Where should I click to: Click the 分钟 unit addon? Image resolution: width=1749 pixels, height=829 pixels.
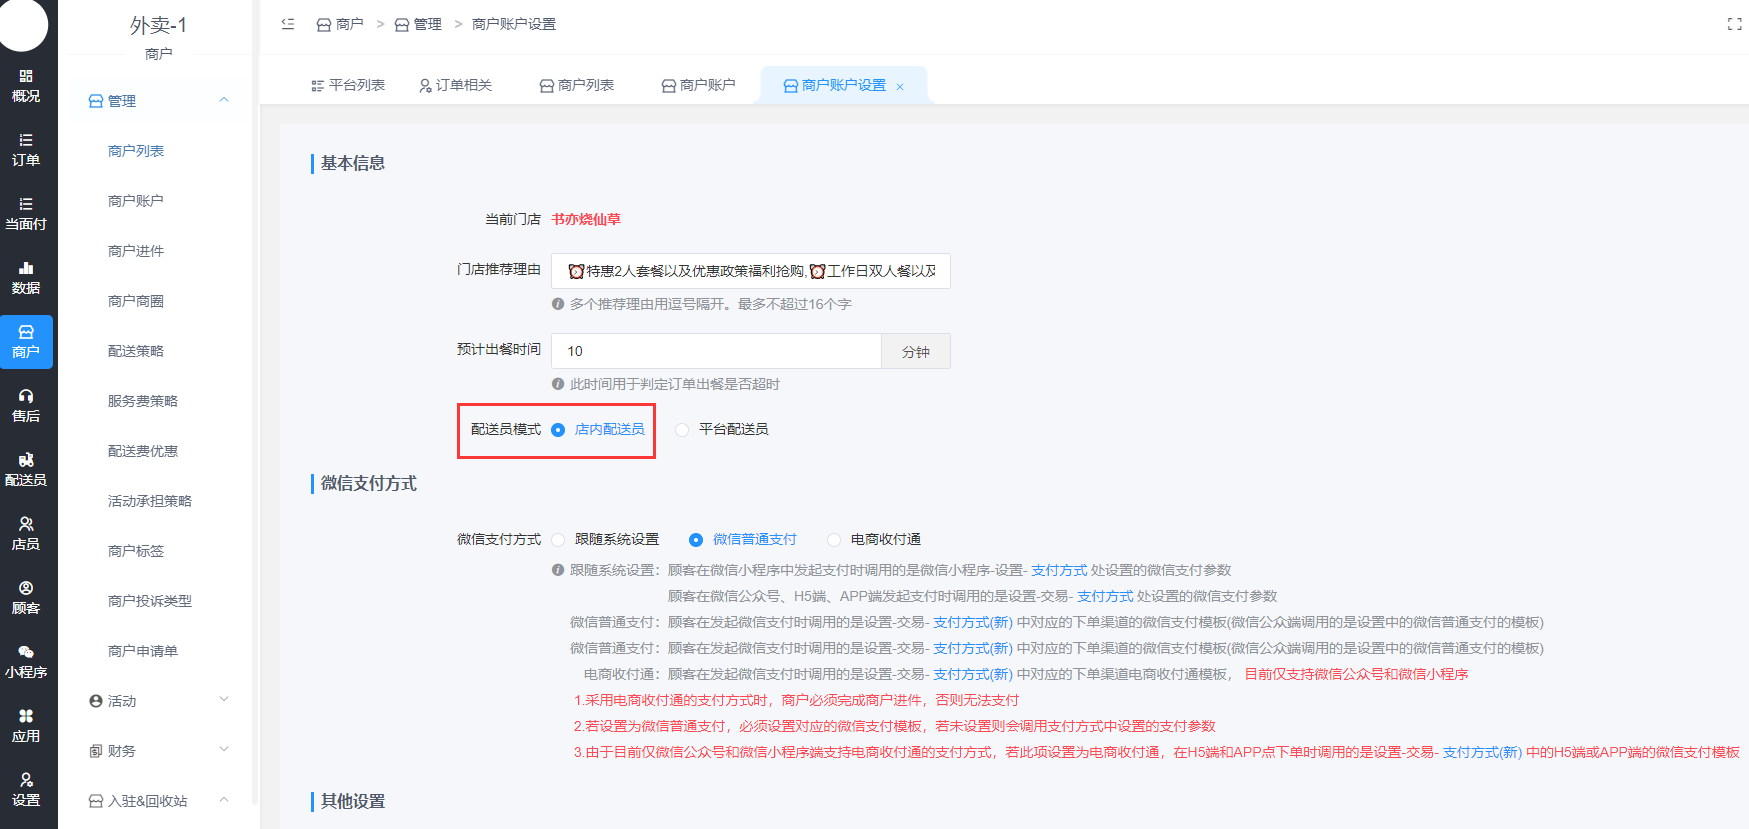pyautogui.click(x=916, y=351)
